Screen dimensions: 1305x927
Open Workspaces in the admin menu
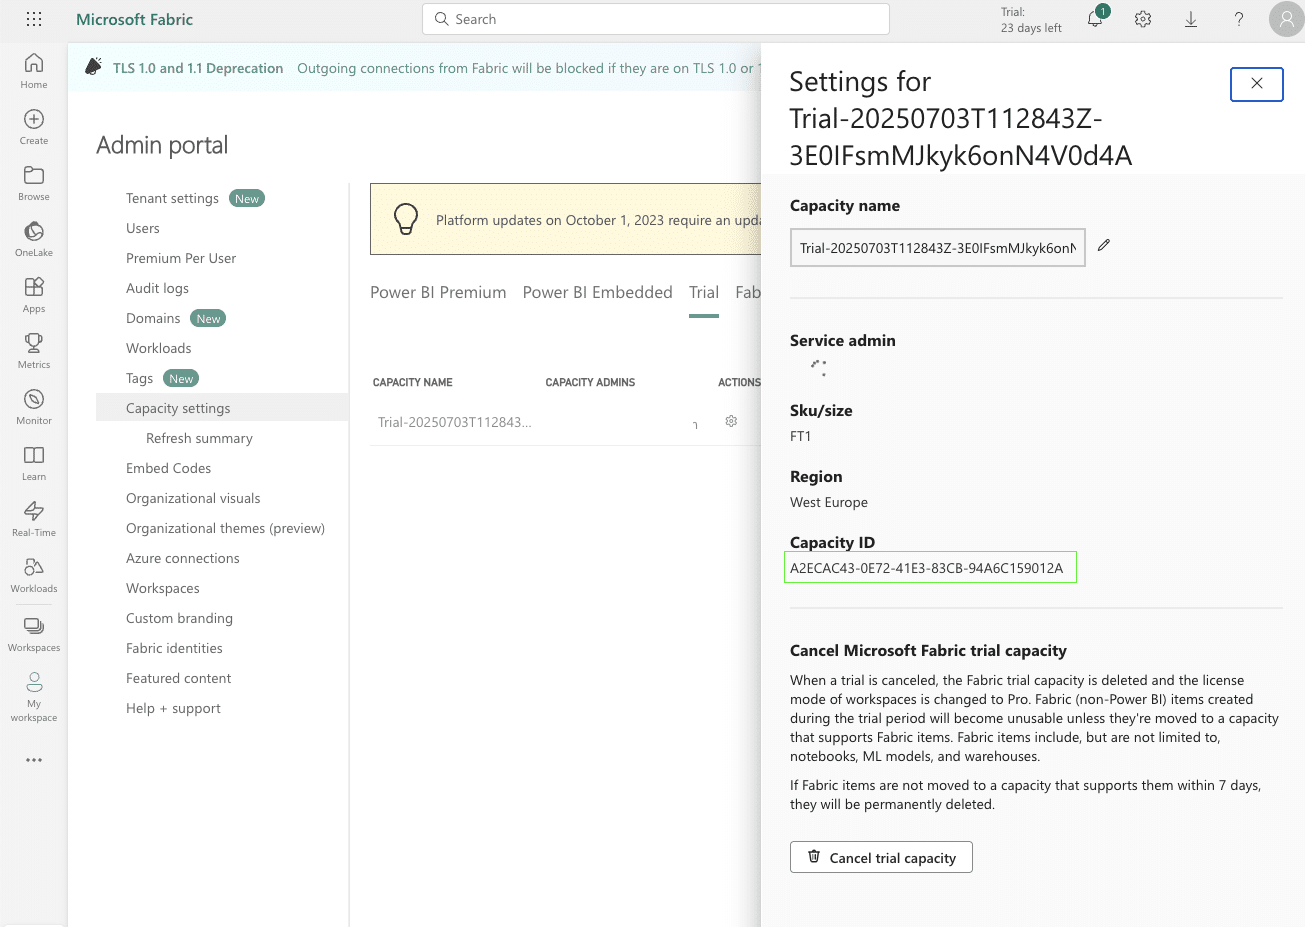pos(163,588)
